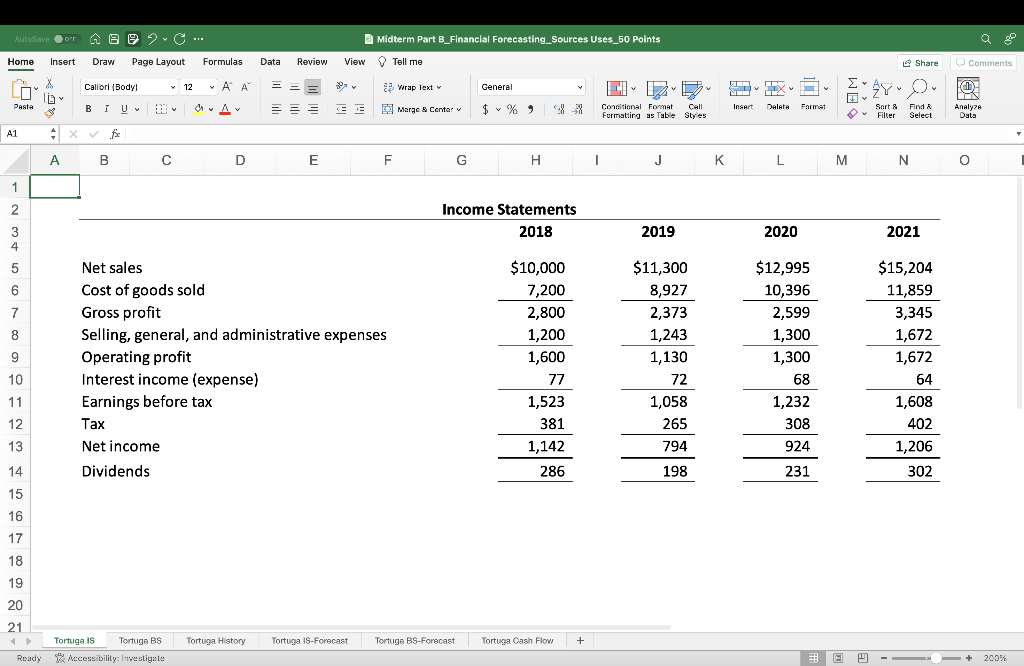Click the Format Painter brush icon
Screen dimensions: 1024x666
[x=50, y=112]
